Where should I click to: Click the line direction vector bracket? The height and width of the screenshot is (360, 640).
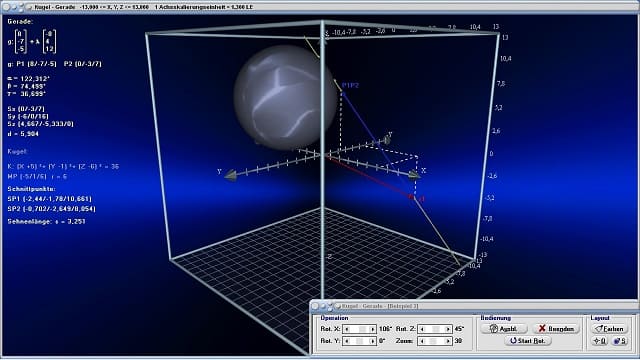[49, 42]
